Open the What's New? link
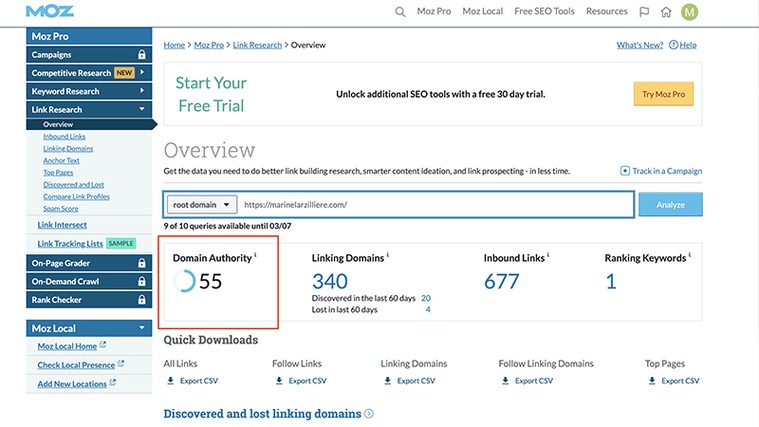The height and width of the screenshot is (427, 759). point(639,45)
